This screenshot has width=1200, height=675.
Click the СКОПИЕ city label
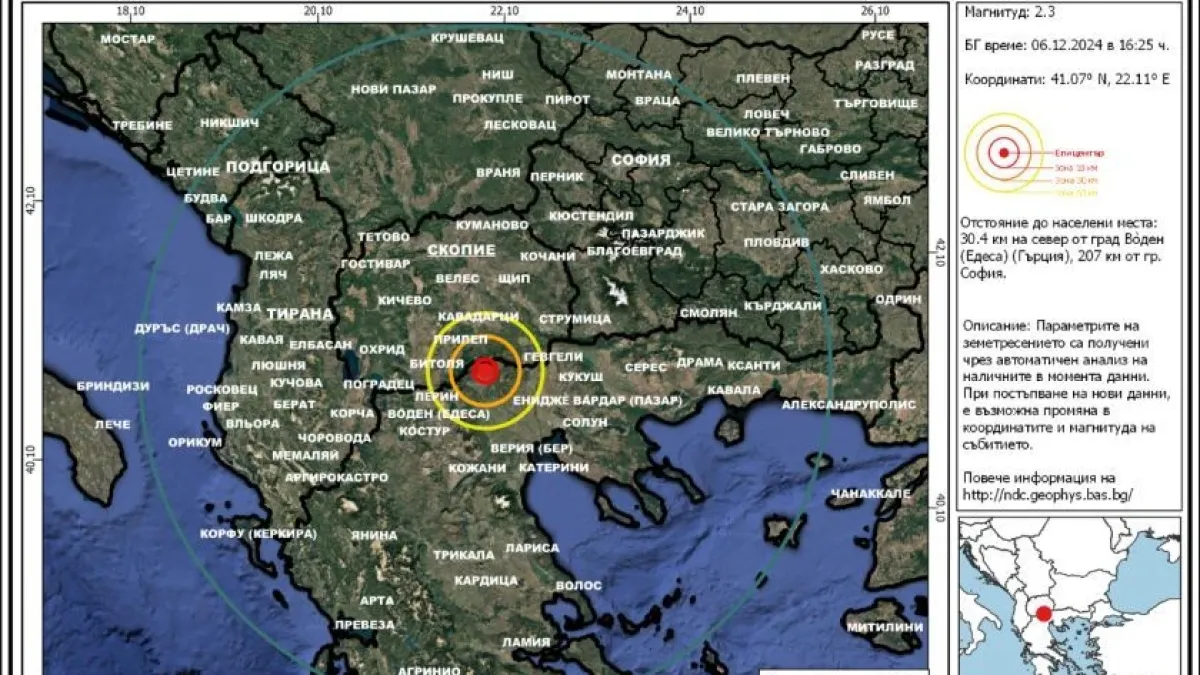click(461, 249)
